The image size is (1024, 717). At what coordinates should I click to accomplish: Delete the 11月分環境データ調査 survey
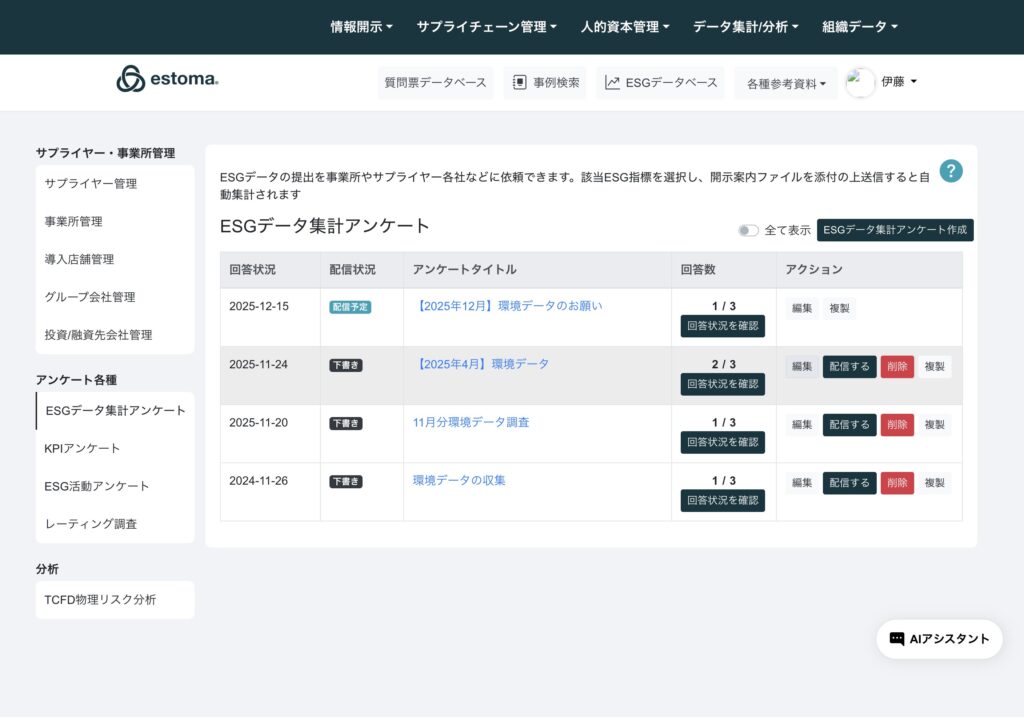pos(897,425)
